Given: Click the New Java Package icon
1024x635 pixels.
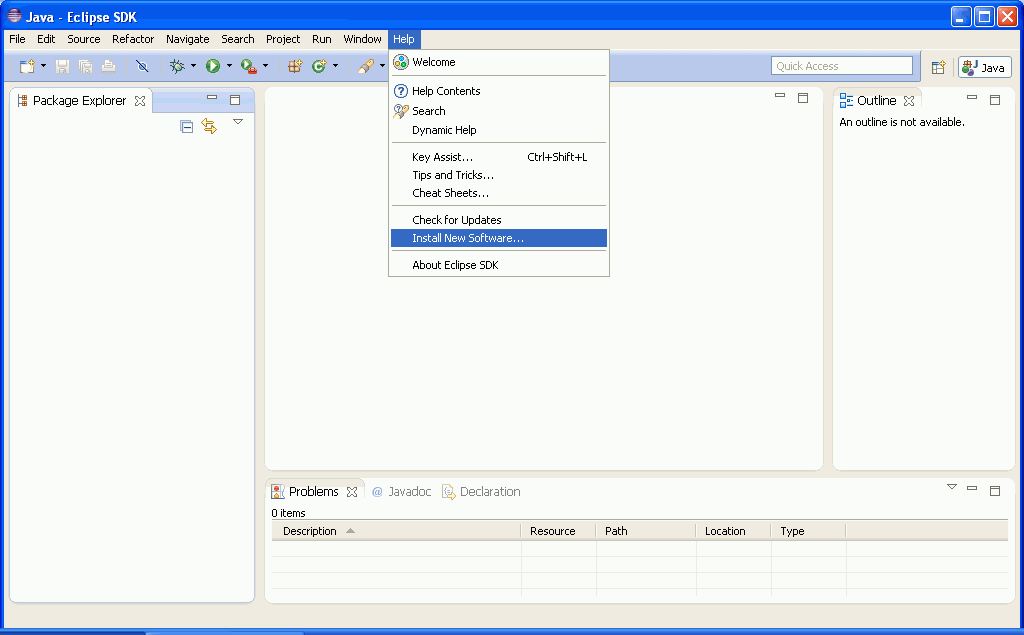Looking at the screenshot, I should coord(295,66).
